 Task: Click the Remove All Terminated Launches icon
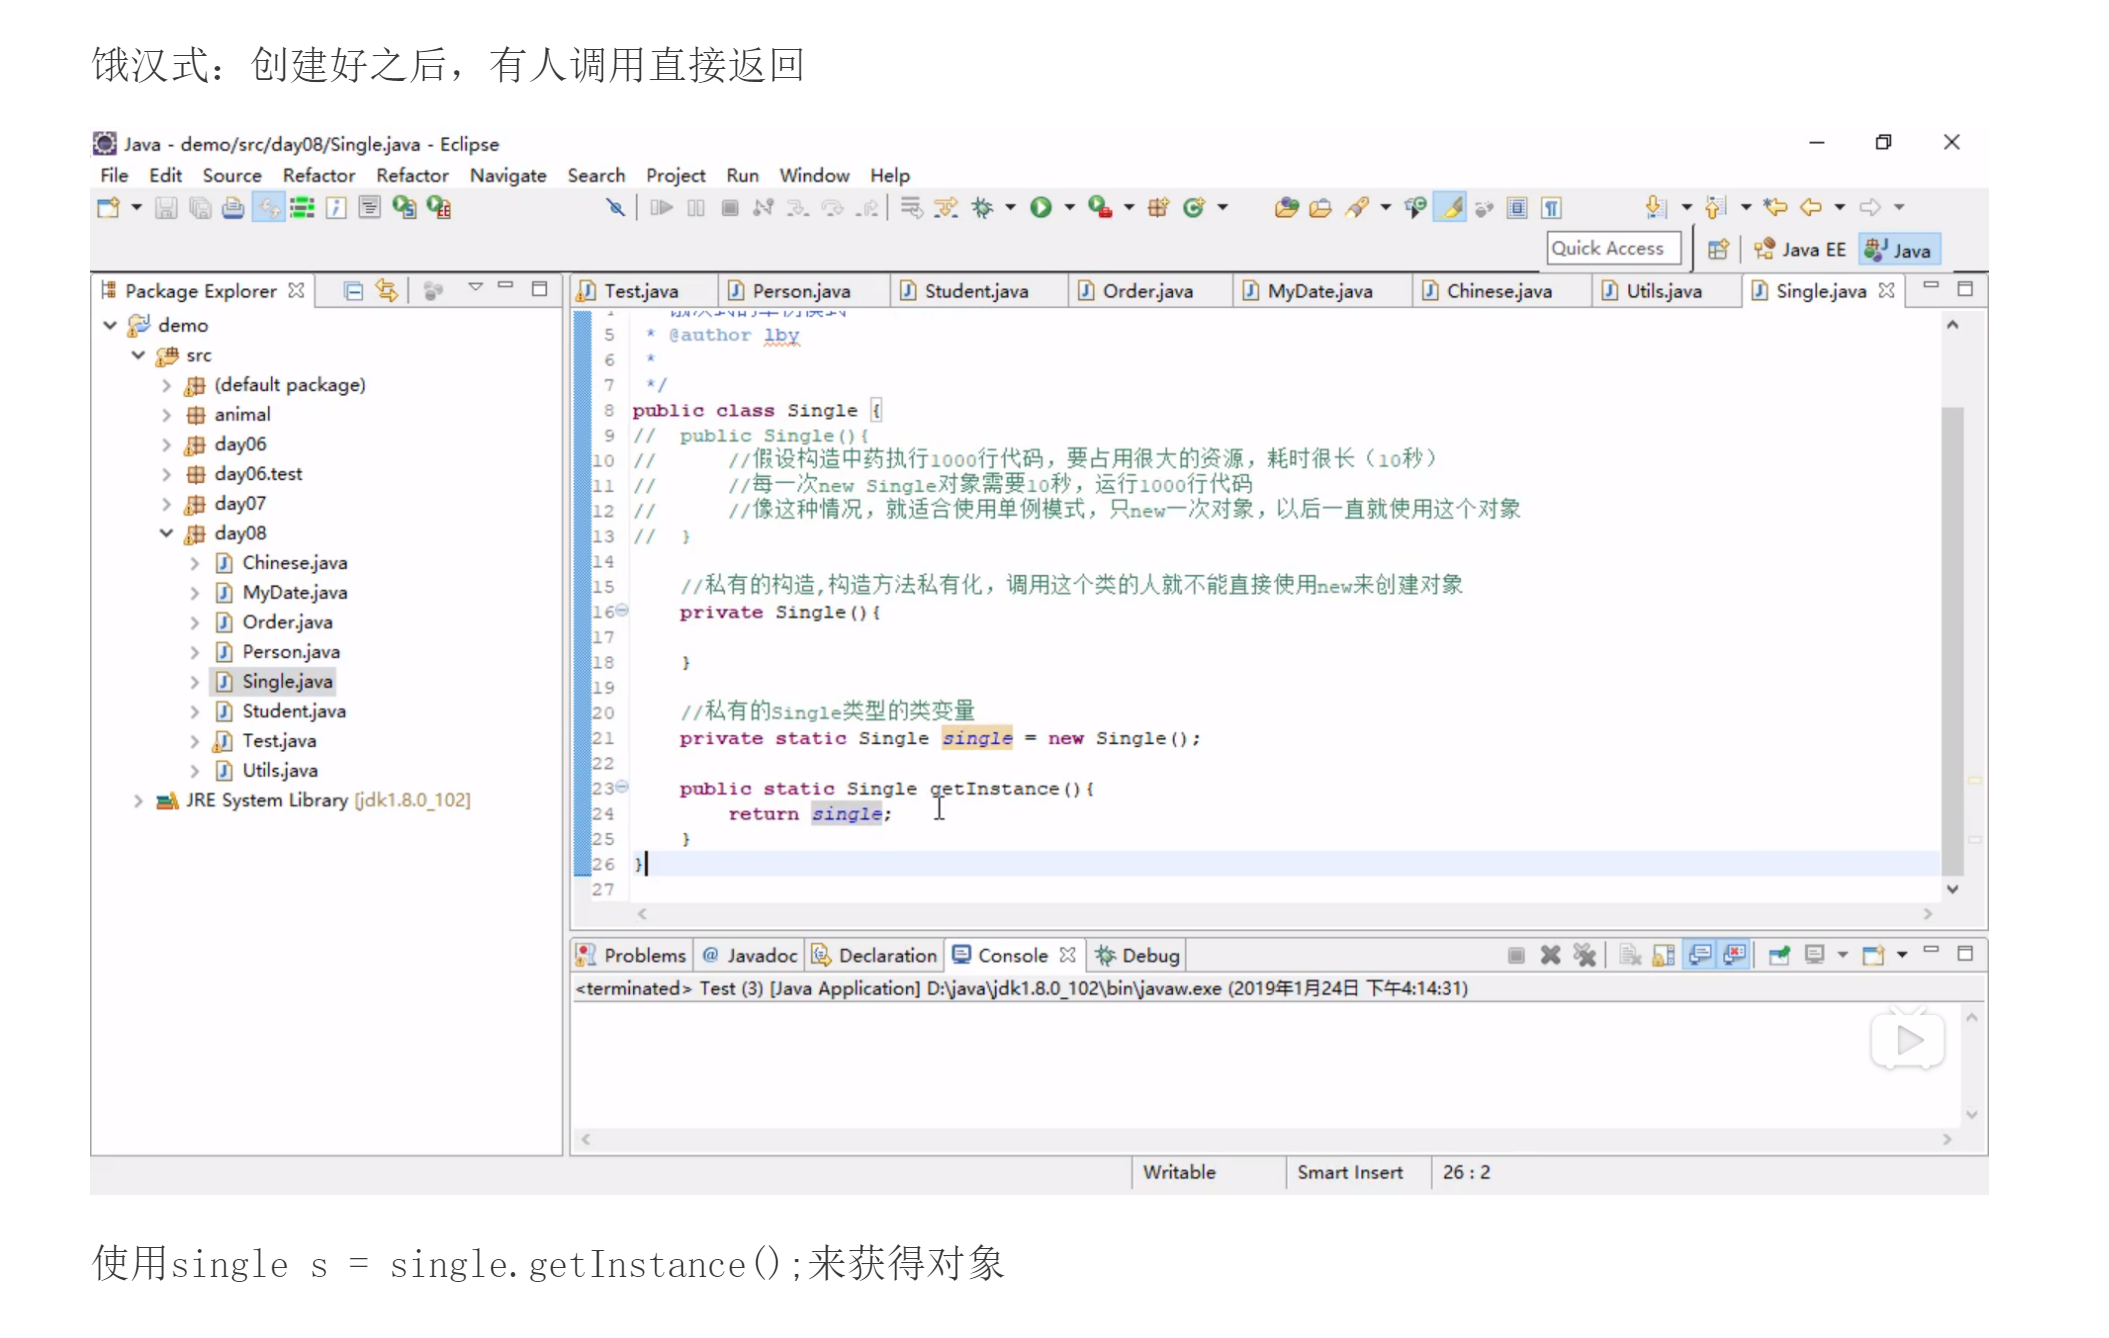click(1584, 955)
